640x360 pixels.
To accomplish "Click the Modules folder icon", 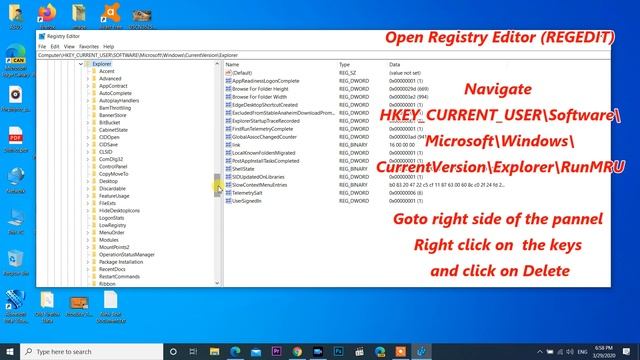I will pyautogui.click(x=94, y=240).
